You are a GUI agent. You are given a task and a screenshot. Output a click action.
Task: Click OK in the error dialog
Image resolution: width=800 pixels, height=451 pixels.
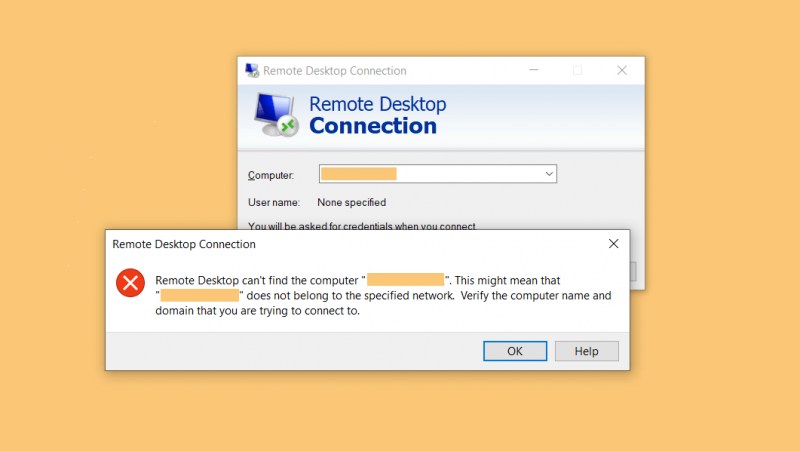[x=515, y=351]
